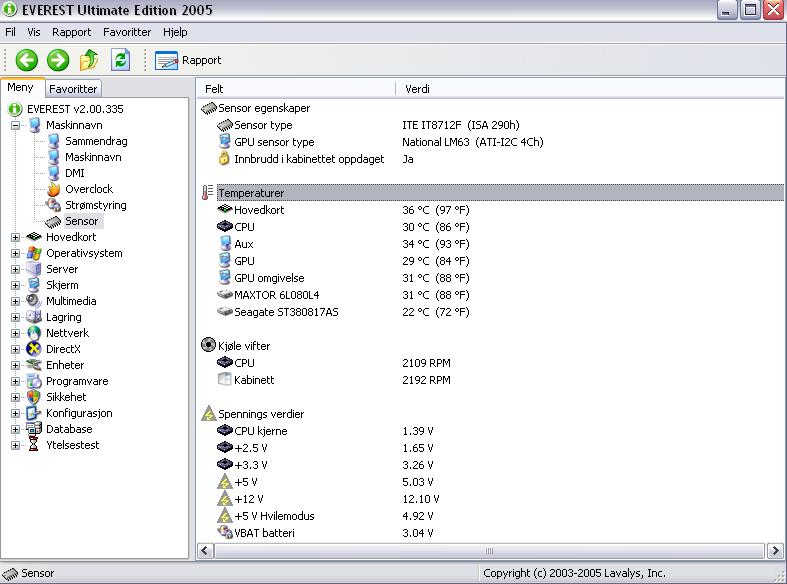Expand the DirectX tree node

tap(16, 349)
